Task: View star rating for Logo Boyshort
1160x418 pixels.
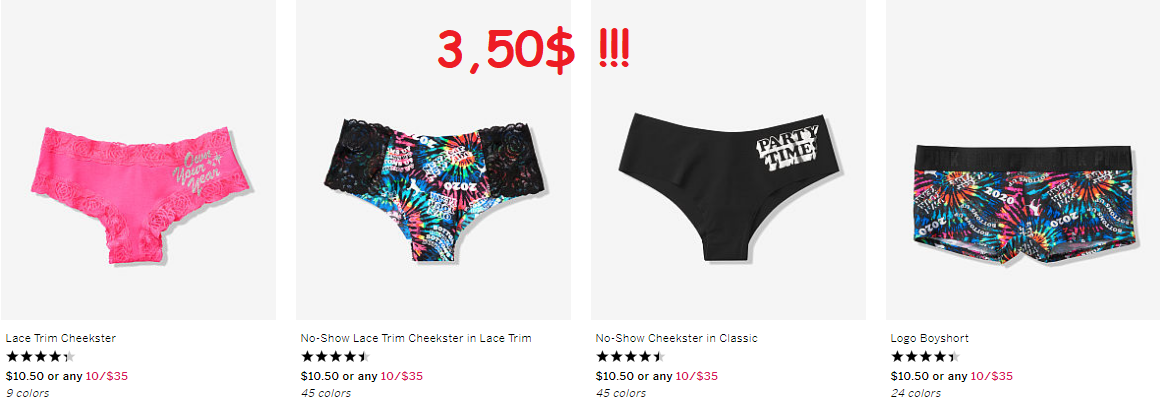Action: coord(925,357)
